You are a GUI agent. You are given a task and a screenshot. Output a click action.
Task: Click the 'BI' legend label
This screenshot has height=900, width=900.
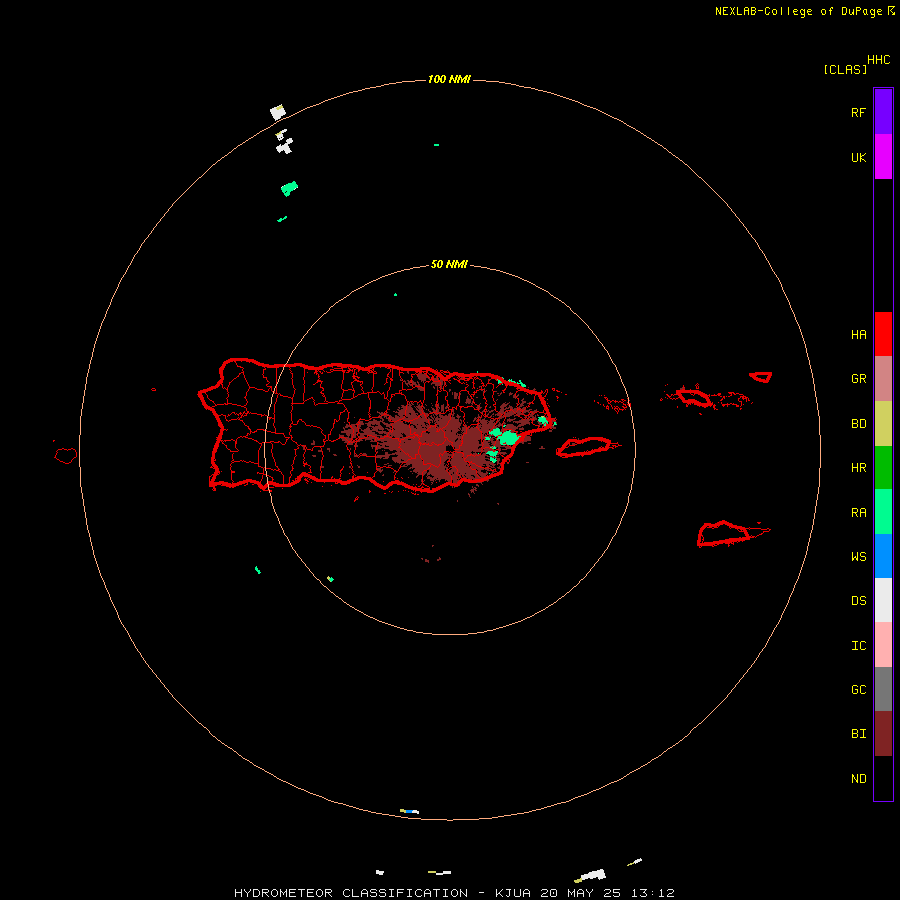tap(858, 734)
